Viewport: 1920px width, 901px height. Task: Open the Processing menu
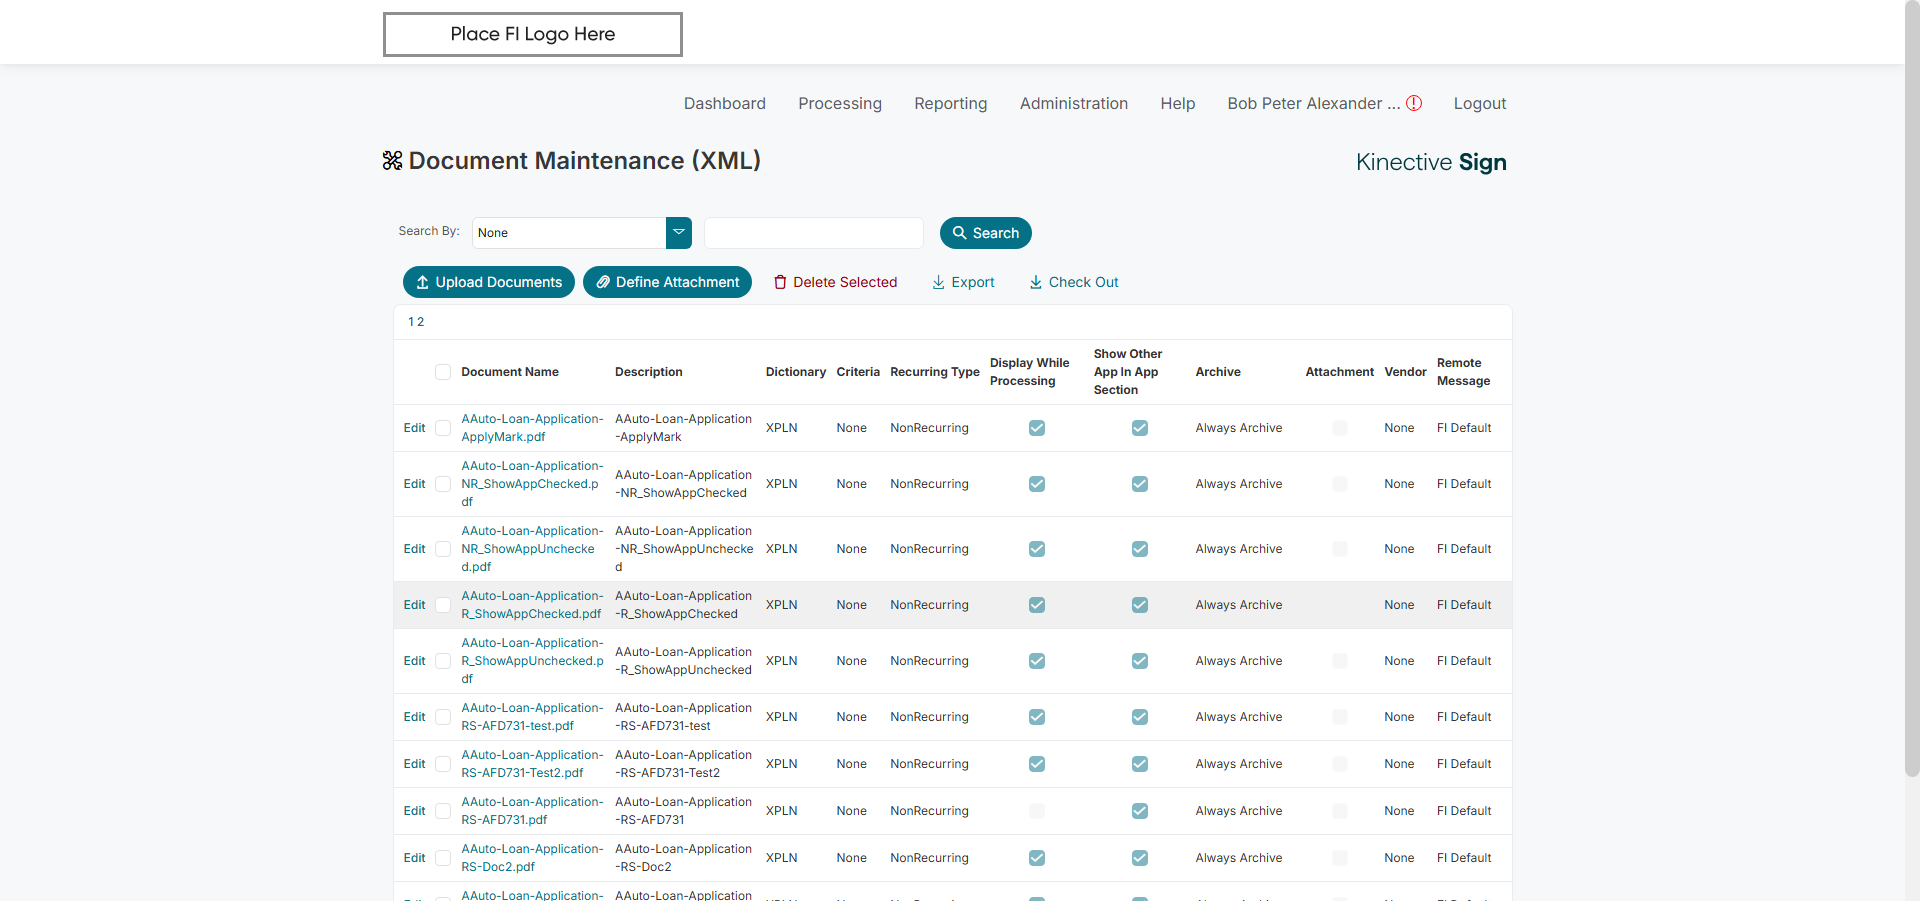839,104
